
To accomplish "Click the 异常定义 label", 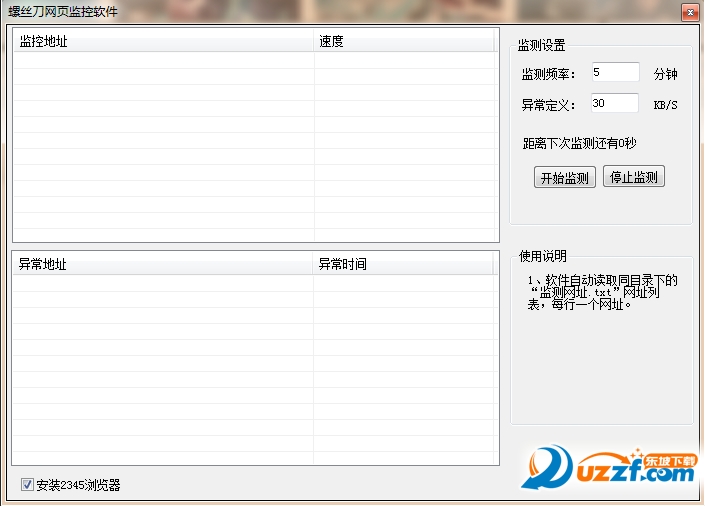I will click(x=548, y=105).
